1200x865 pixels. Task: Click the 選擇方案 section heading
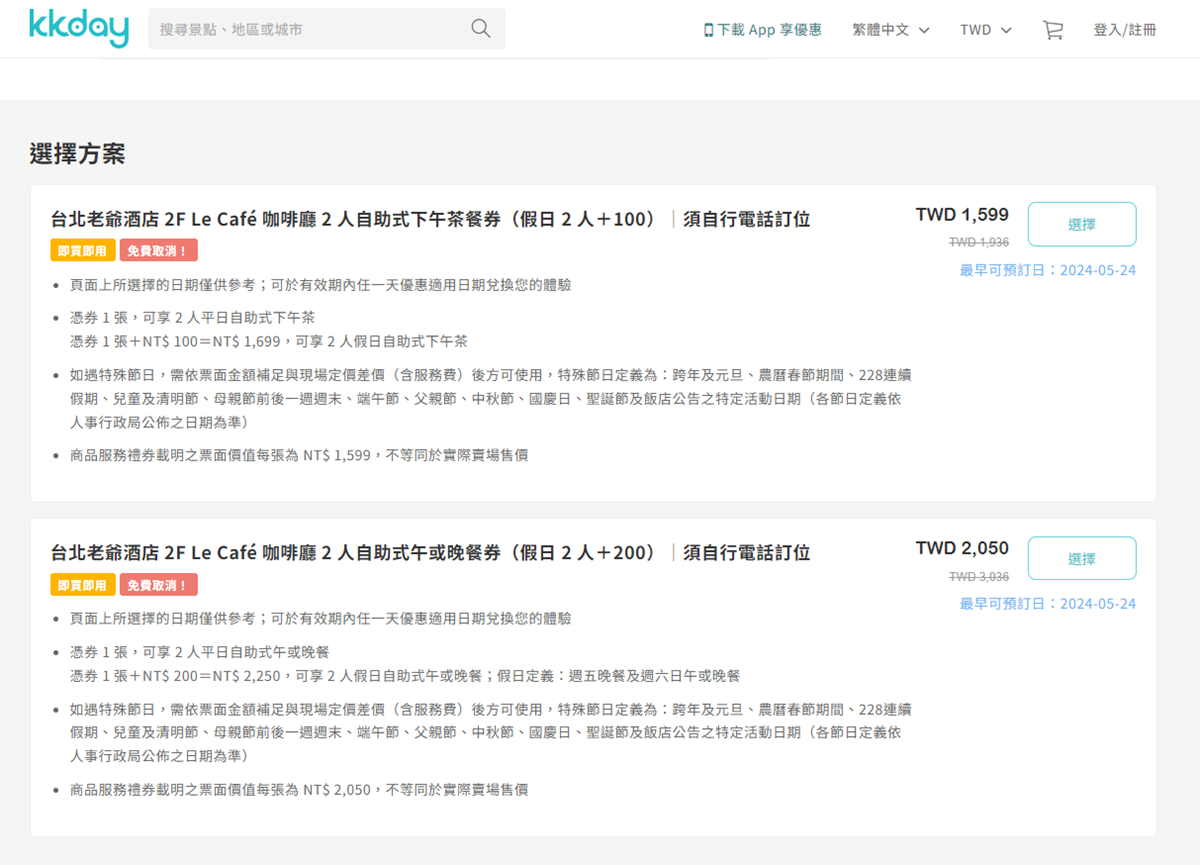point(77,154)
